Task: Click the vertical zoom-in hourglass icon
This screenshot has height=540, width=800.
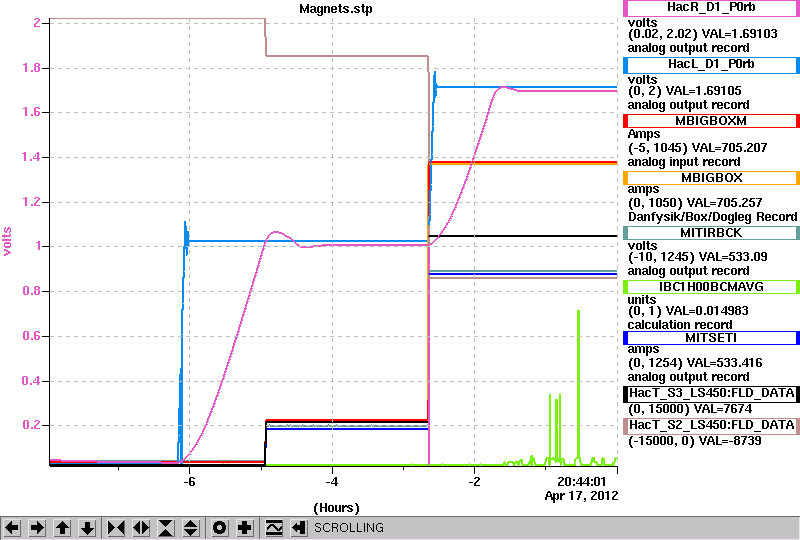Action: click(x=166, y=528)
